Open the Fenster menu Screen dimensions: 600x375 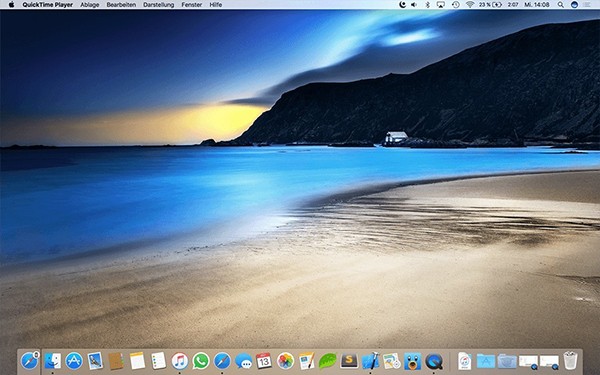click(192, 5)
